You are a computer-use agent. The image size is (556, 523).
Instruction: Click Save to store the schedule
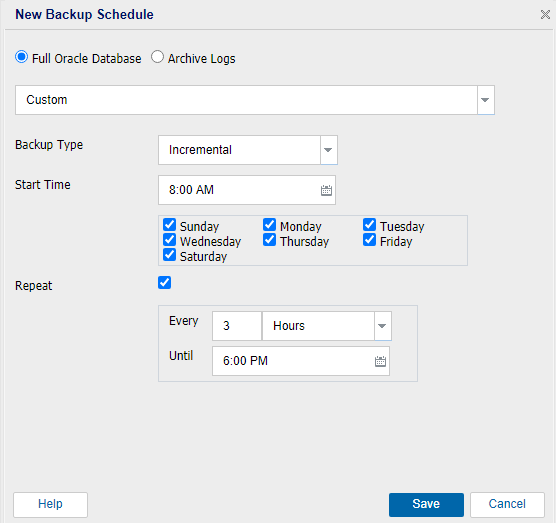pos(426,505)
